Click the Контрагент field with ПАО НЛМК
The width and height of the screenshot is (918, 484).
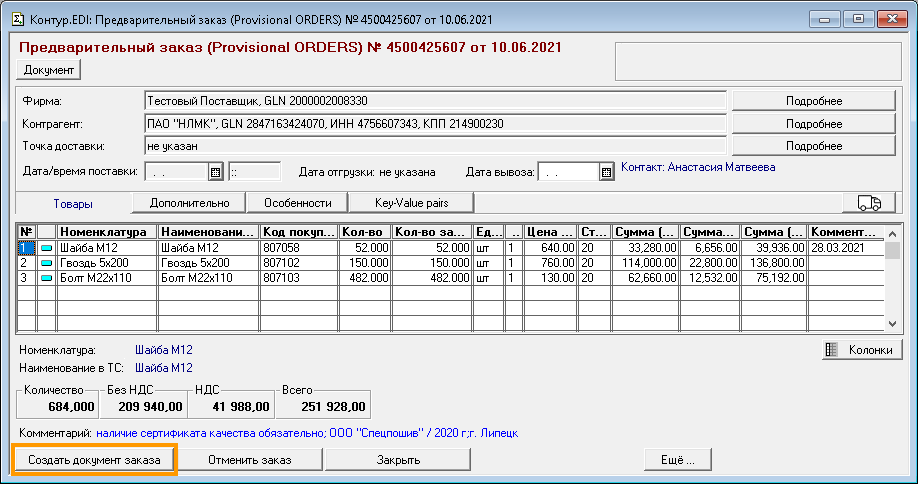(435, 123)
